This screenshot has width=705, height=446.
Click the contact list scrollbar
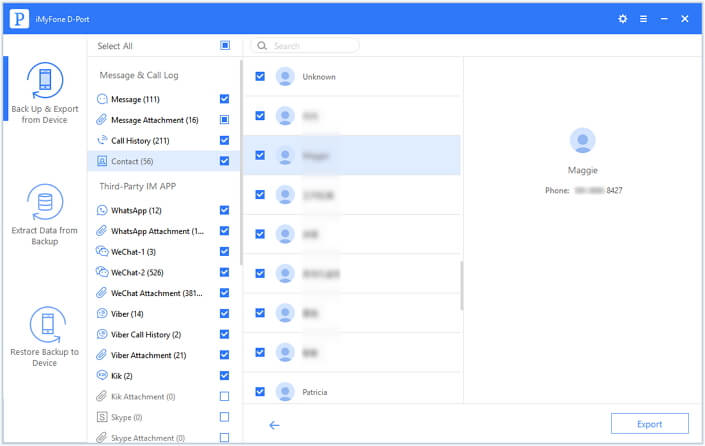[x=462, y=286]
